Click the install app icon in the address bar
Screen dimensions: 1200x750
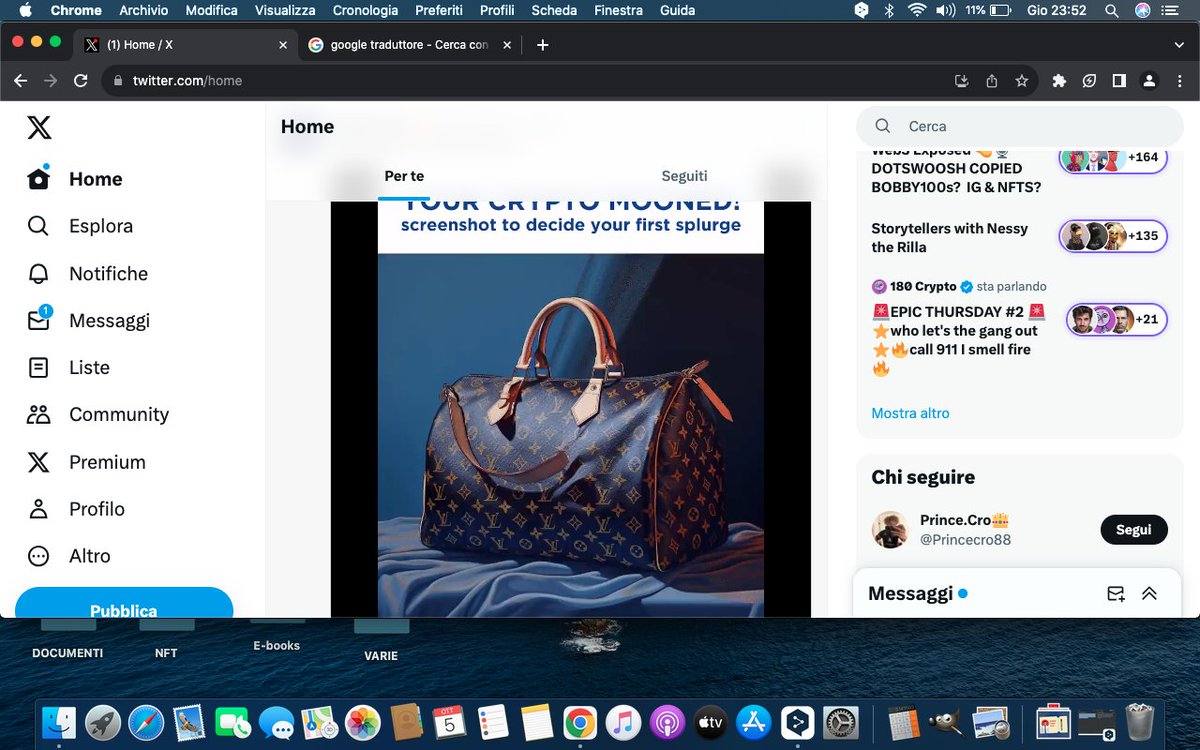click(962, 81)
